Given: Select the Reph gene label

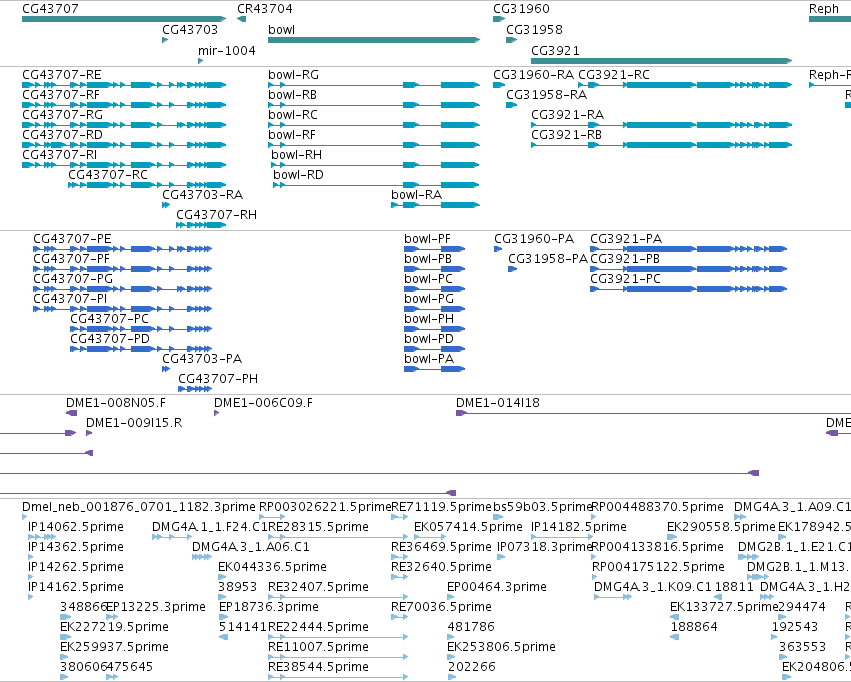Looking at the screenshot, I should click(824, 9).
